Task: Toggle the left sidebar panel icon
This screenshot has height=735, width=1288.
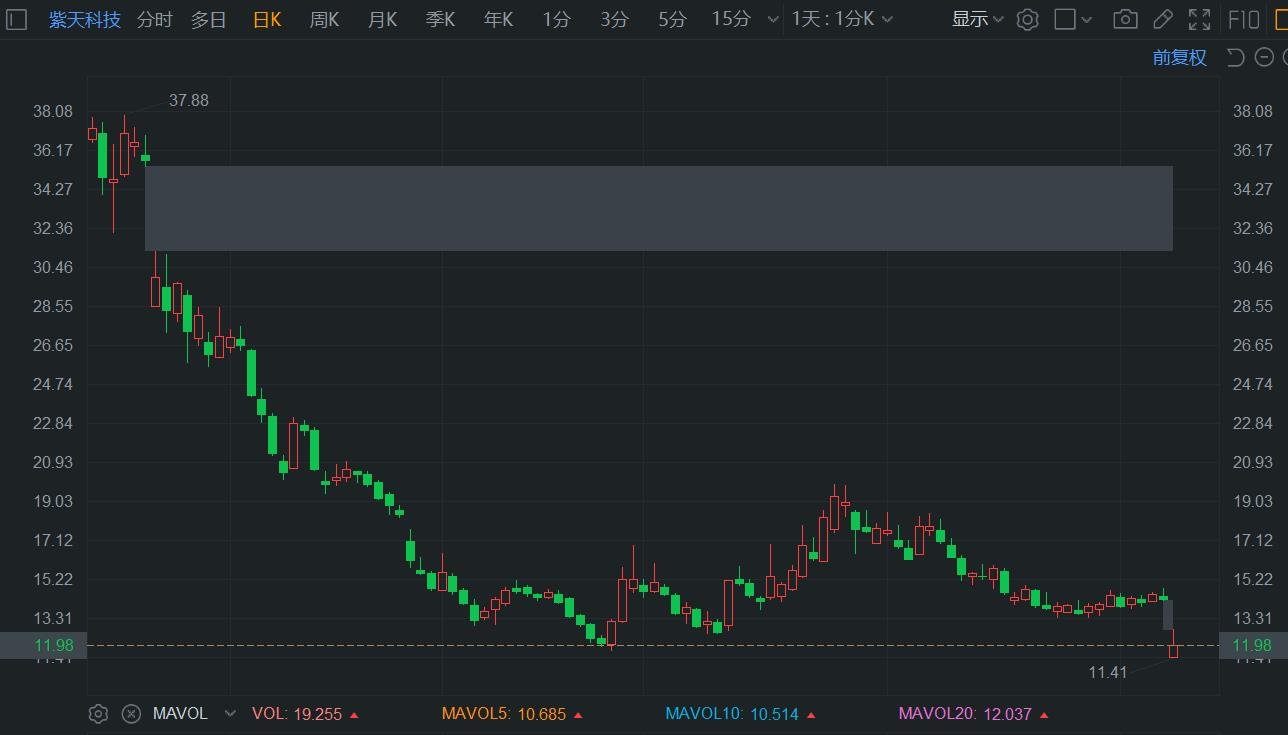Action: [x=16, y=19]
